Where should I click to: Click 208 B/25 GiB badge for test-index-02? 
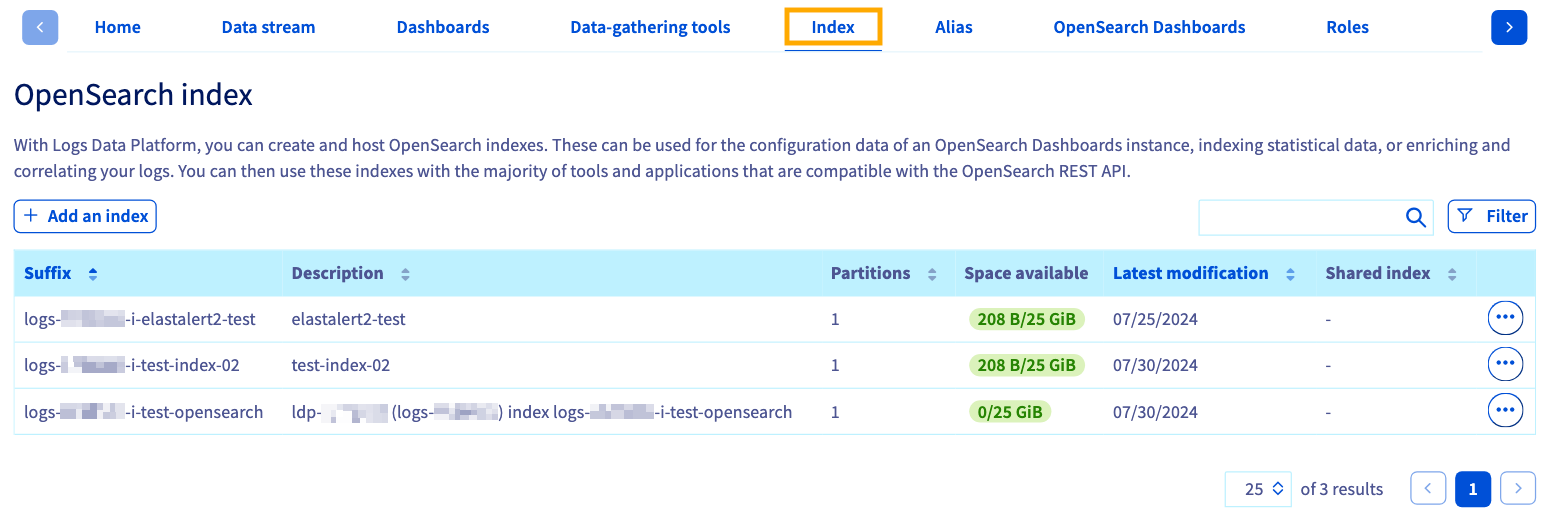point(1026,365)
